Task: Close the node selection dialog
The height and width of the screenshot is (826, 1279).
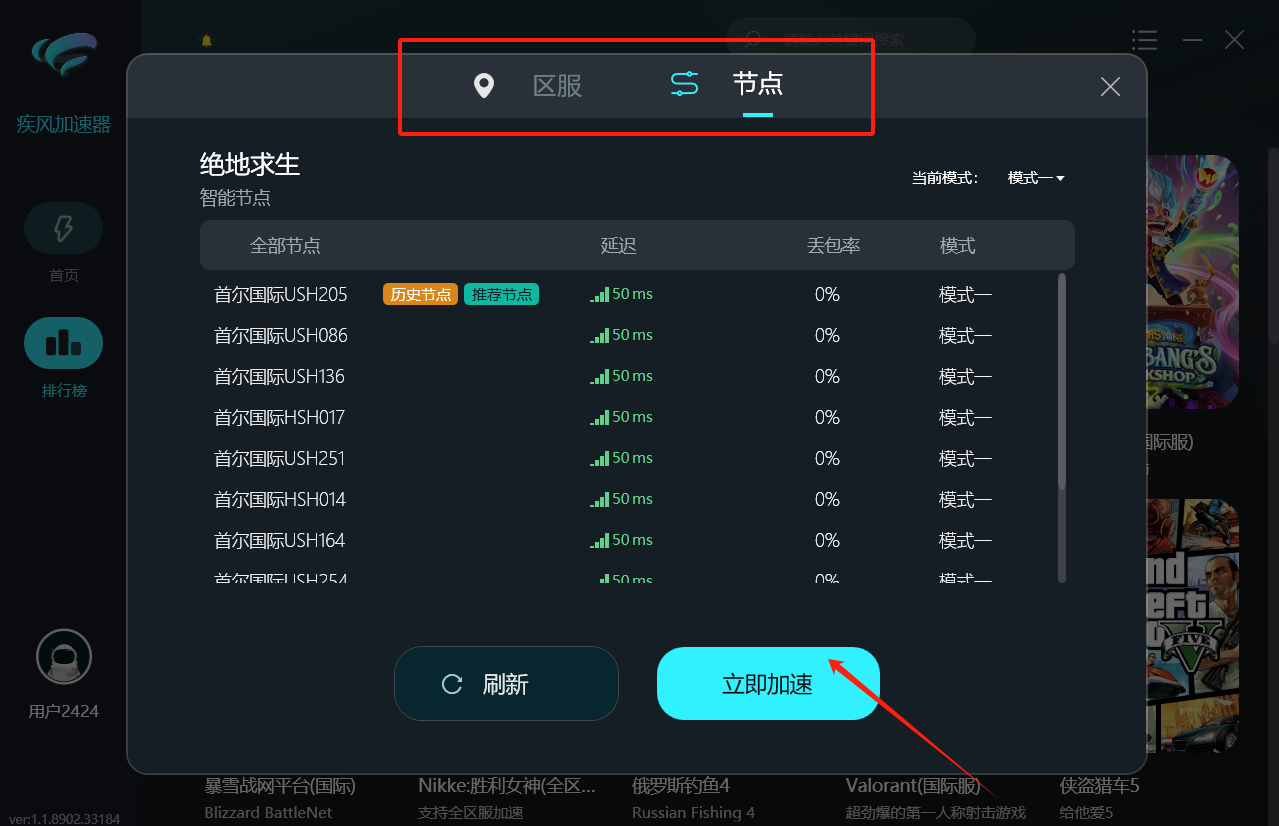Action: [1110, 87]
